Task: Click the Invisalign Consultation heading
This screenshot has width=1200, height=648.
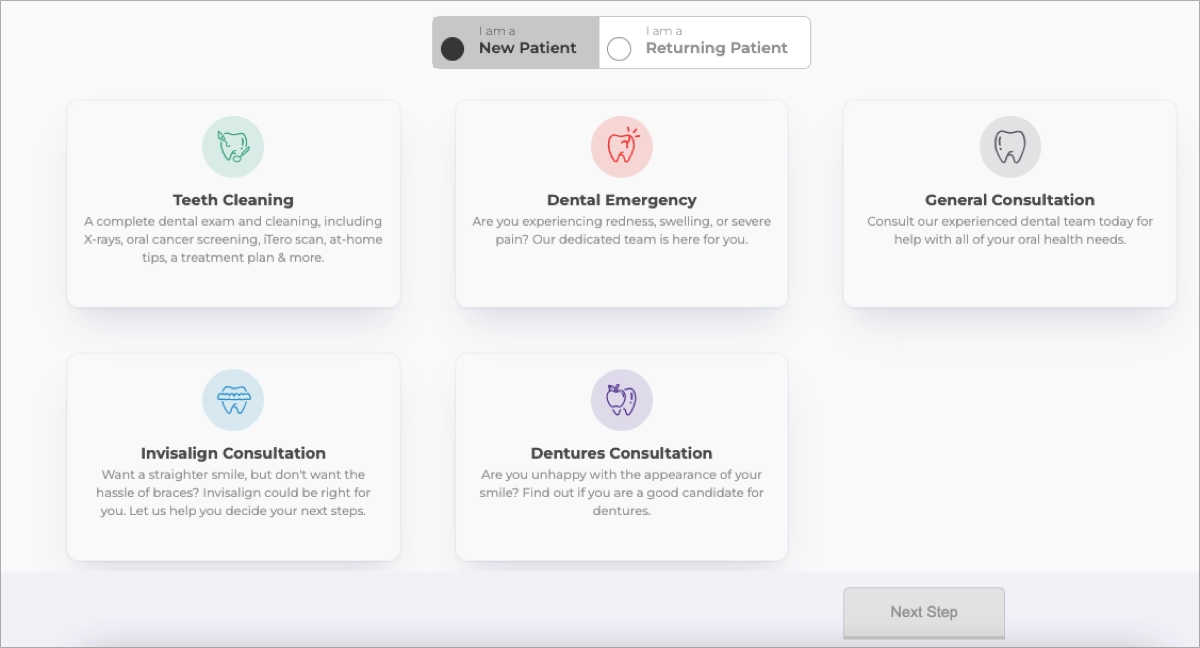Action: pos(233,453)
